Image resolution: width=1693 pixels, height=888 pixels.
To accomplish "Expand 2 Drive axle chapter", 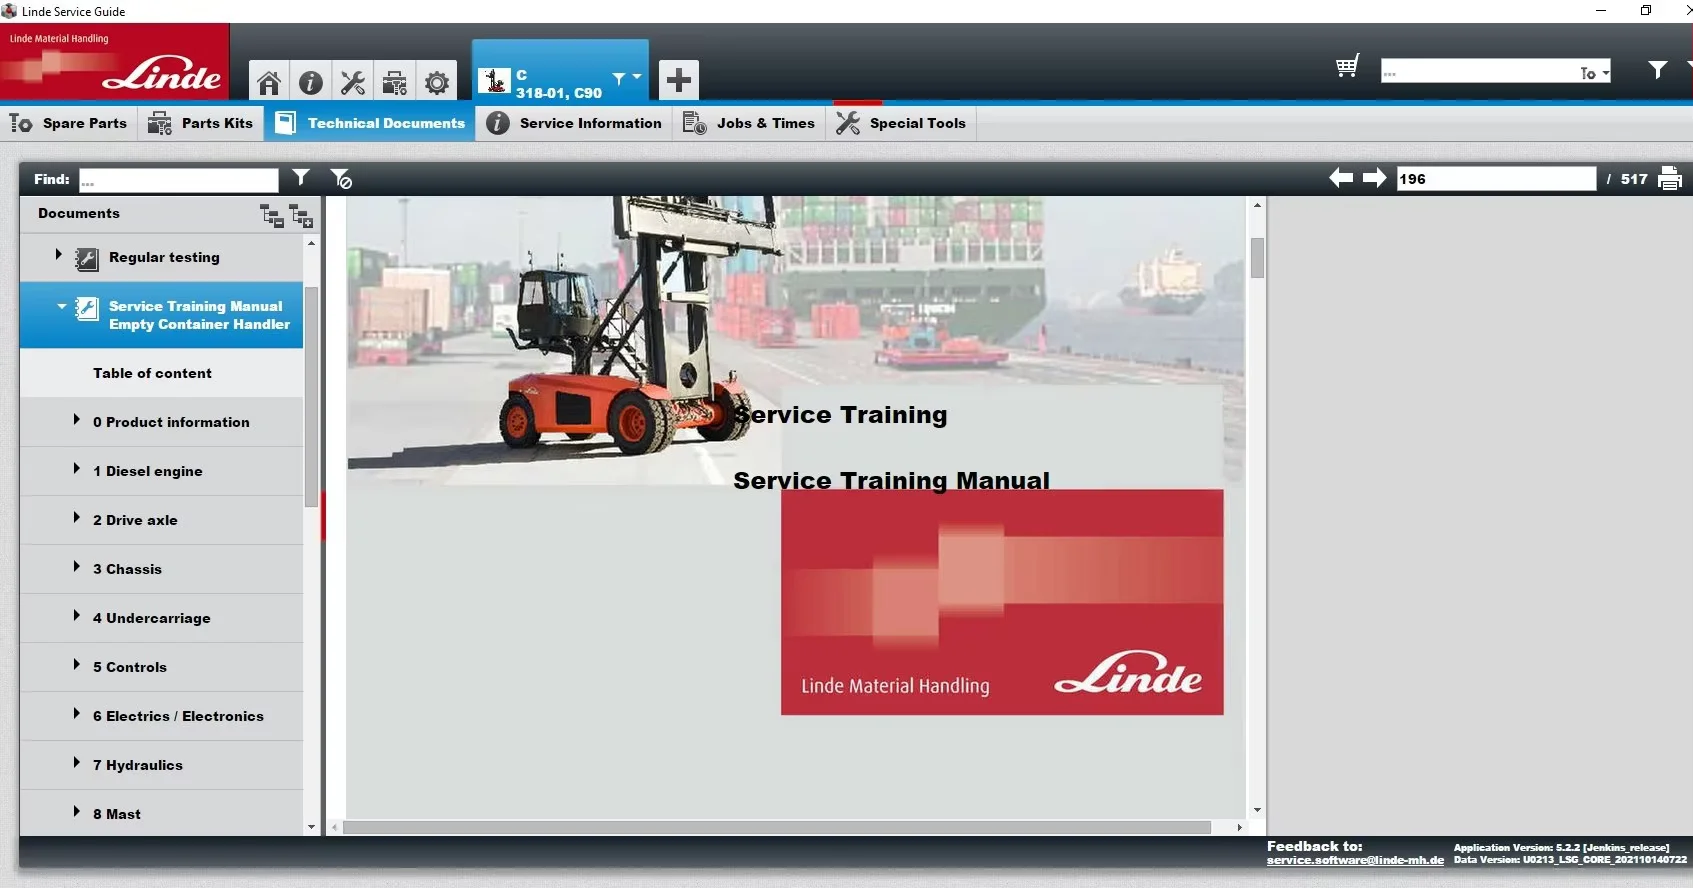I will pyautogui.click(x=76, y=518).
